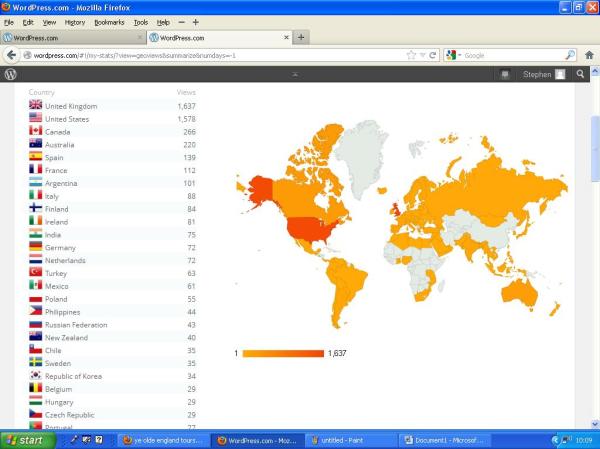Click the United States on the map

pos(309,229)
